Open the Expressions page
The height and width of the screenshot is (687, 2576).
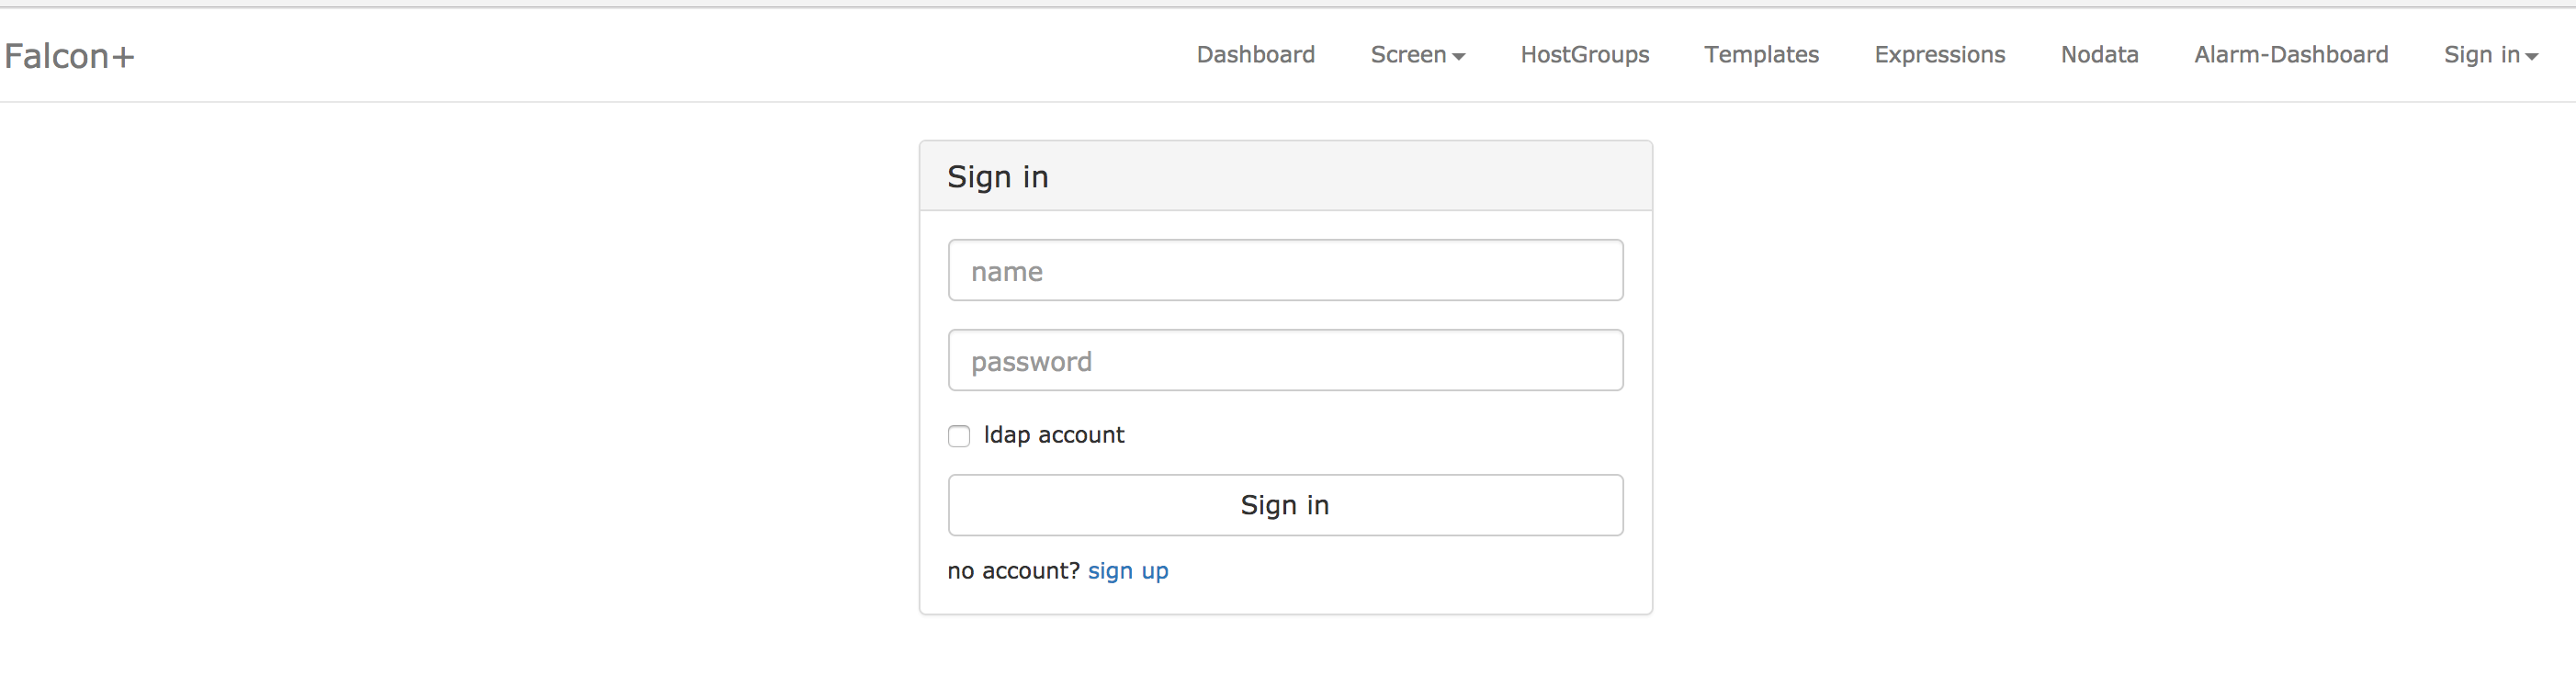click(1939, 55)
